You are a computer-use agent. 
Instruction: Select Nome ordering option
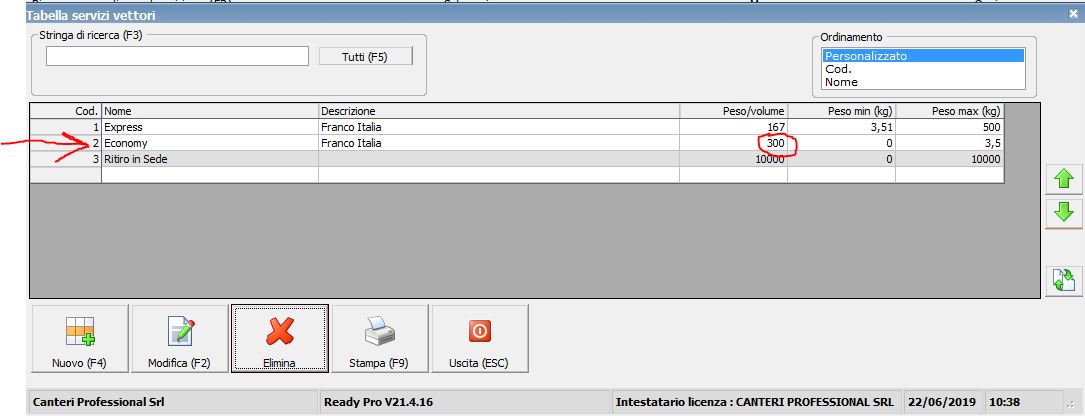[x=924, y=82]
